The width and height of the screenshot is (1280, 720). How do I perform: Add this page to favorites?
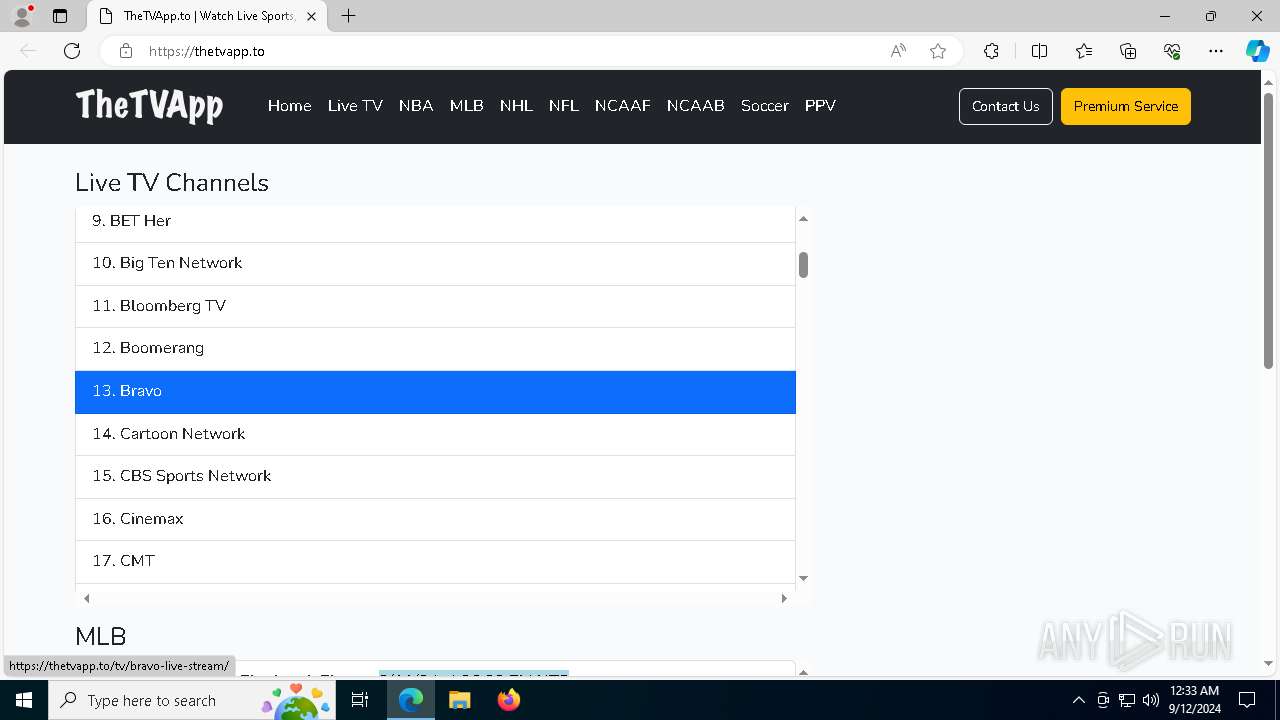point(938,51)
